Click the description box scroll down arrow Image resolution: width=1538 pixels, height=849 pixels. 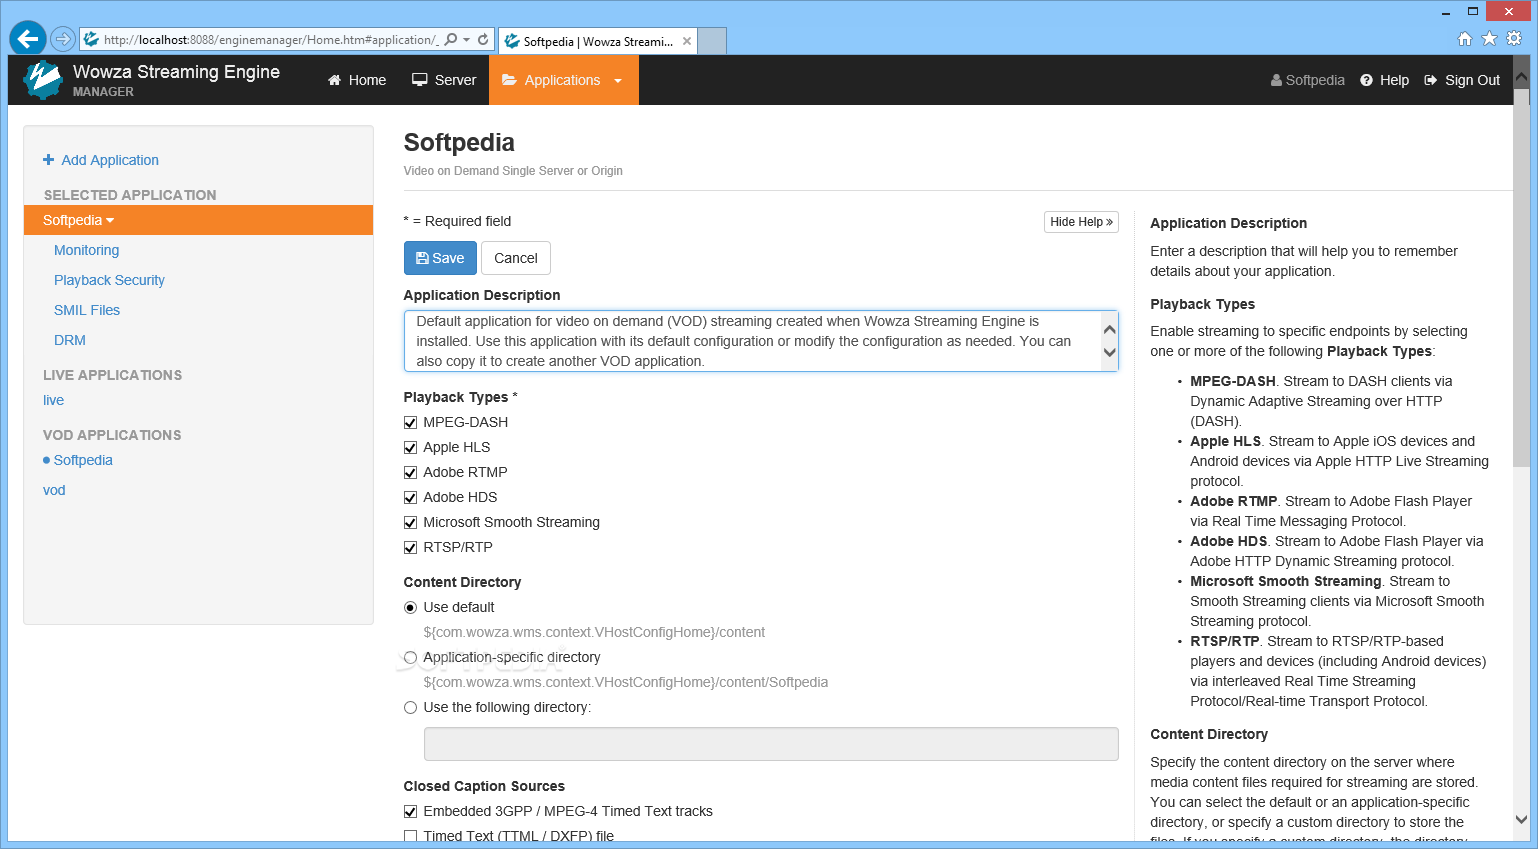point(1109,352)
